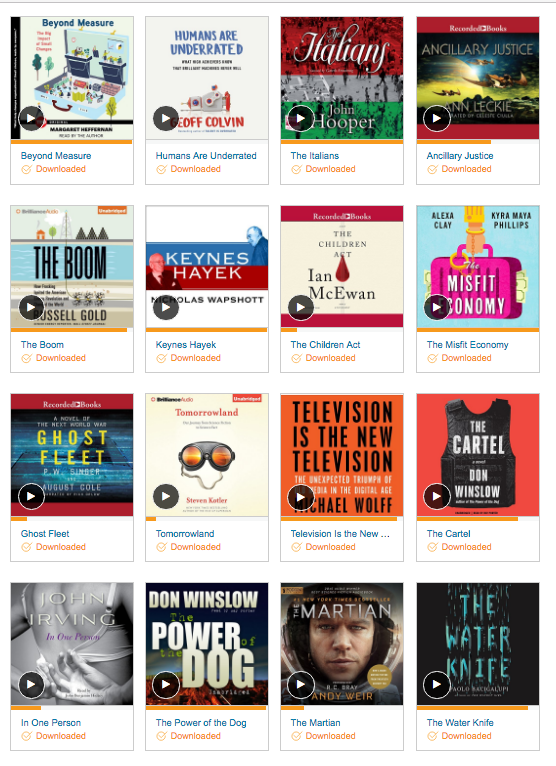Click the Downloaded checkmark icon under Television Is the New

coord(297,547)
